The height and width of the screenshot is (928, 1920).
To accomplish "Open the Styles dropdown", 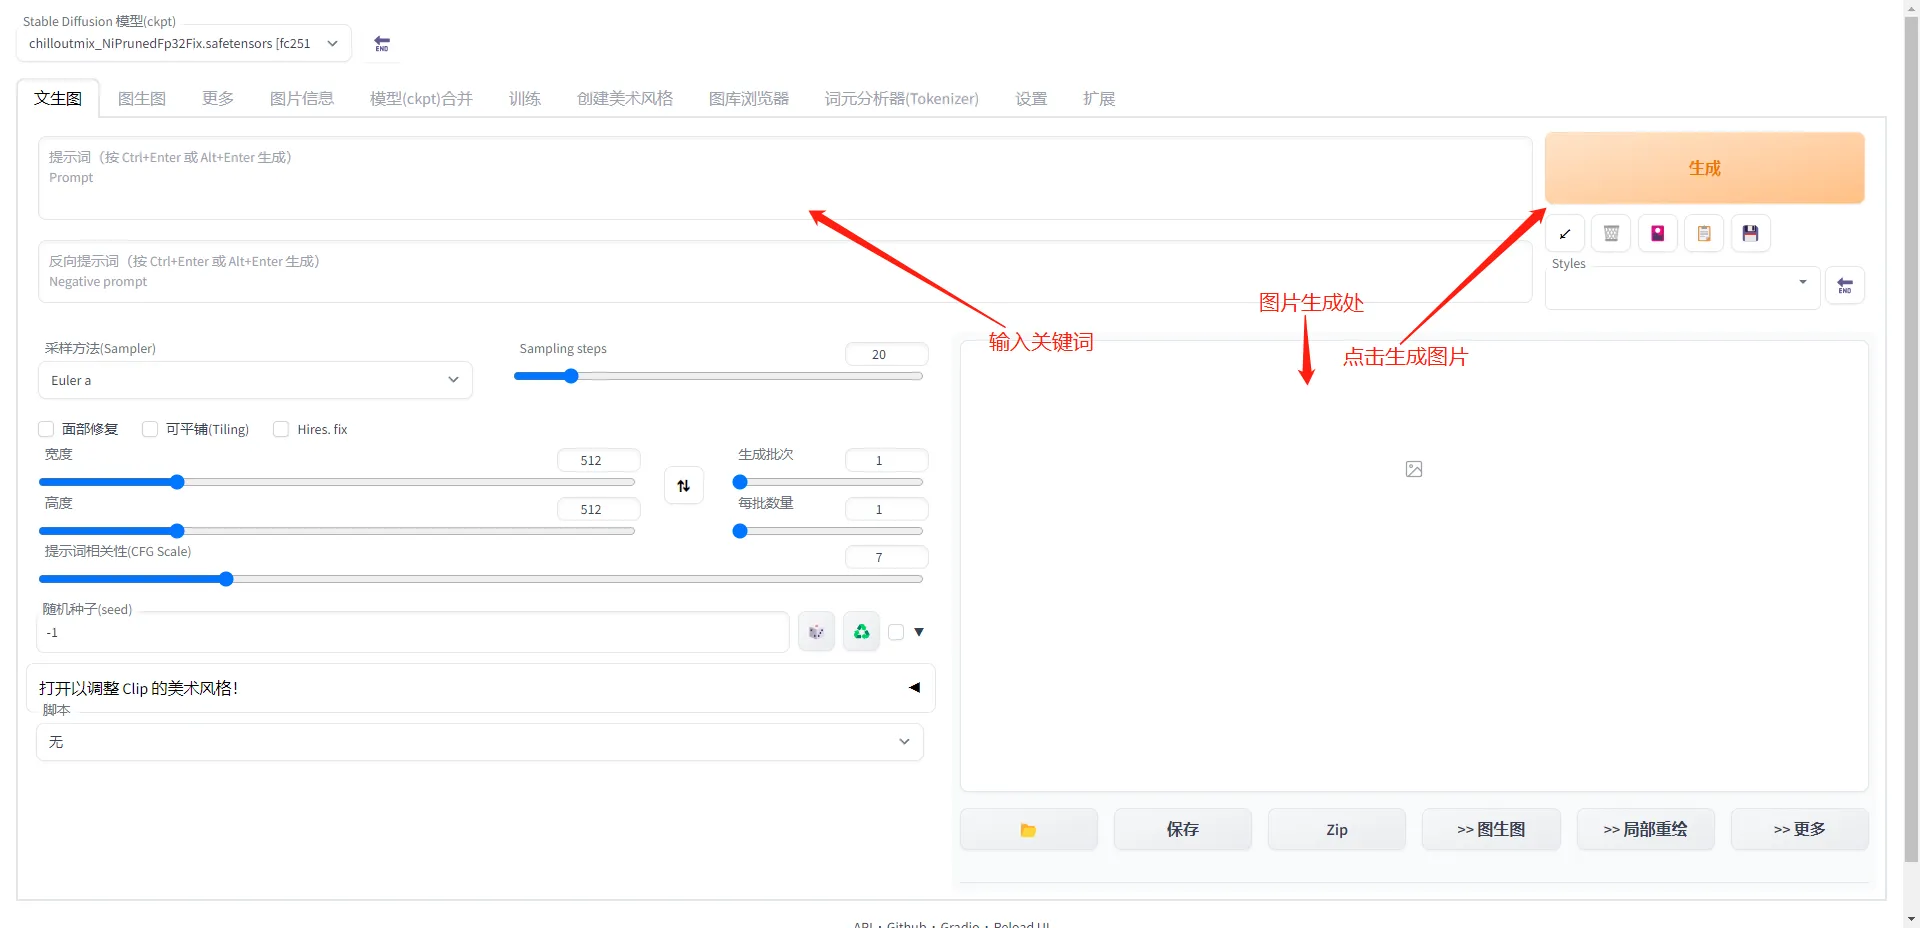I will click(x=1682, y=287).
